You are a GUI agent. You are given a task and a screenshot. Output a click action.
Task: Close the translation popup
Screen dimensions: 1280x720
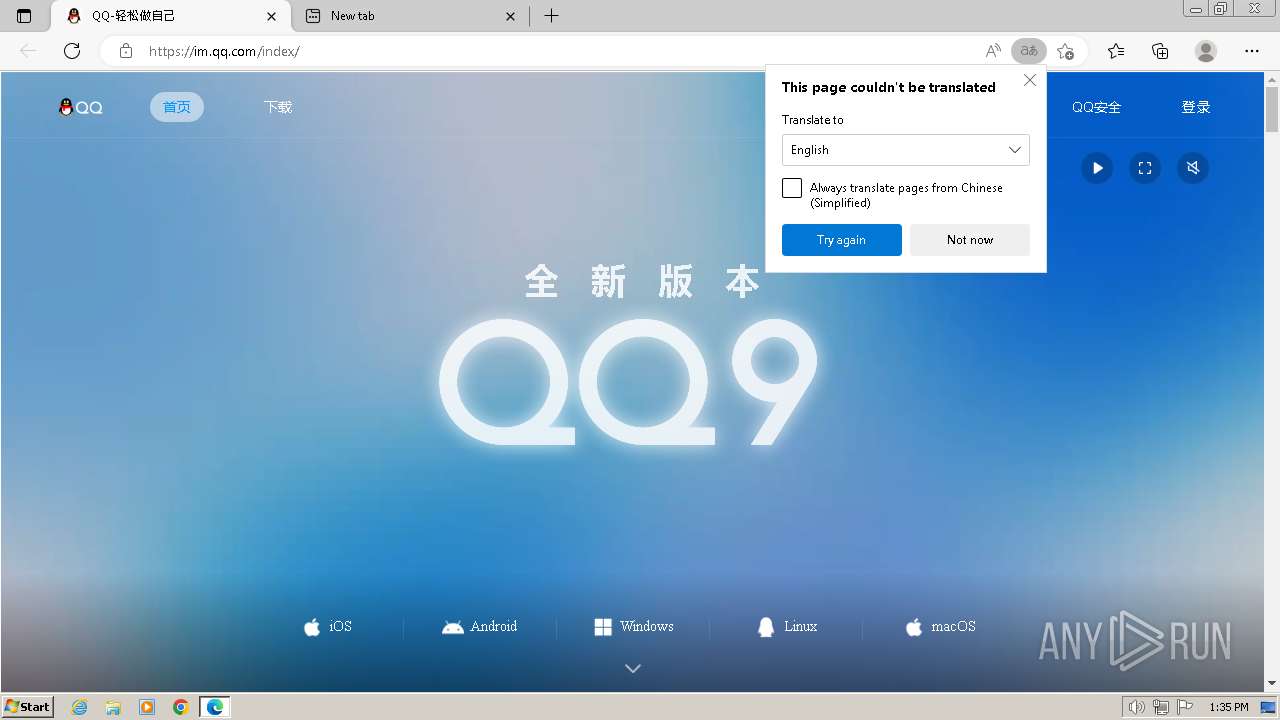point(1030,80)
